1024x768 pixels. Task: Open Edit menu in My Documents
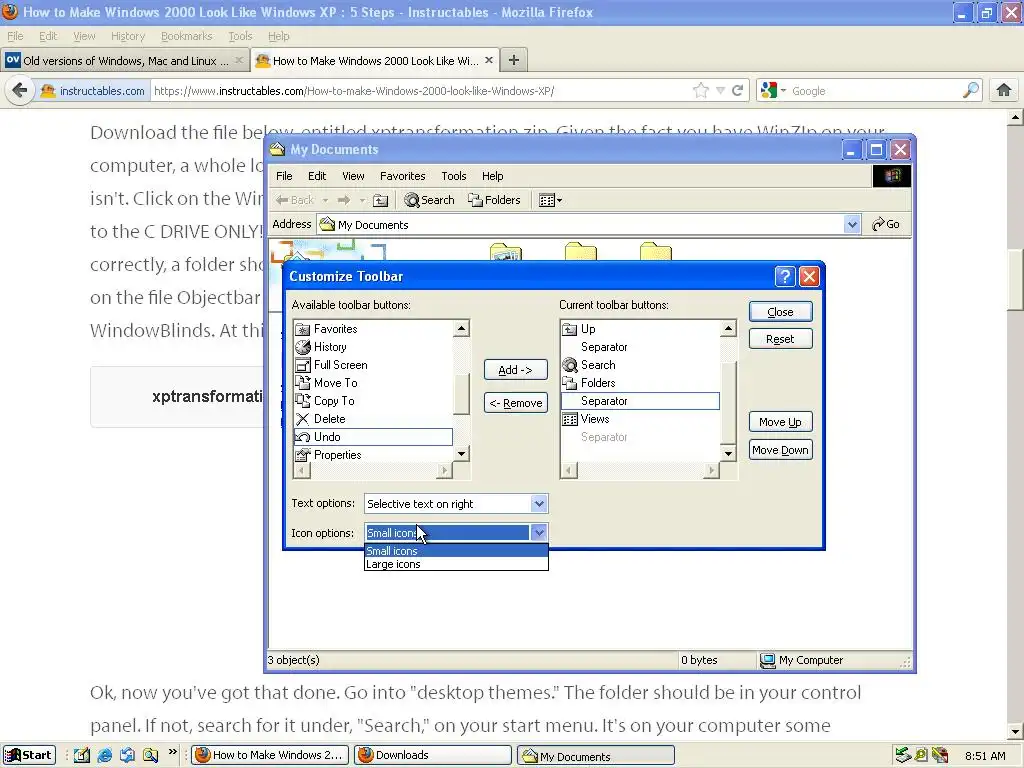[x=317, y=176]
